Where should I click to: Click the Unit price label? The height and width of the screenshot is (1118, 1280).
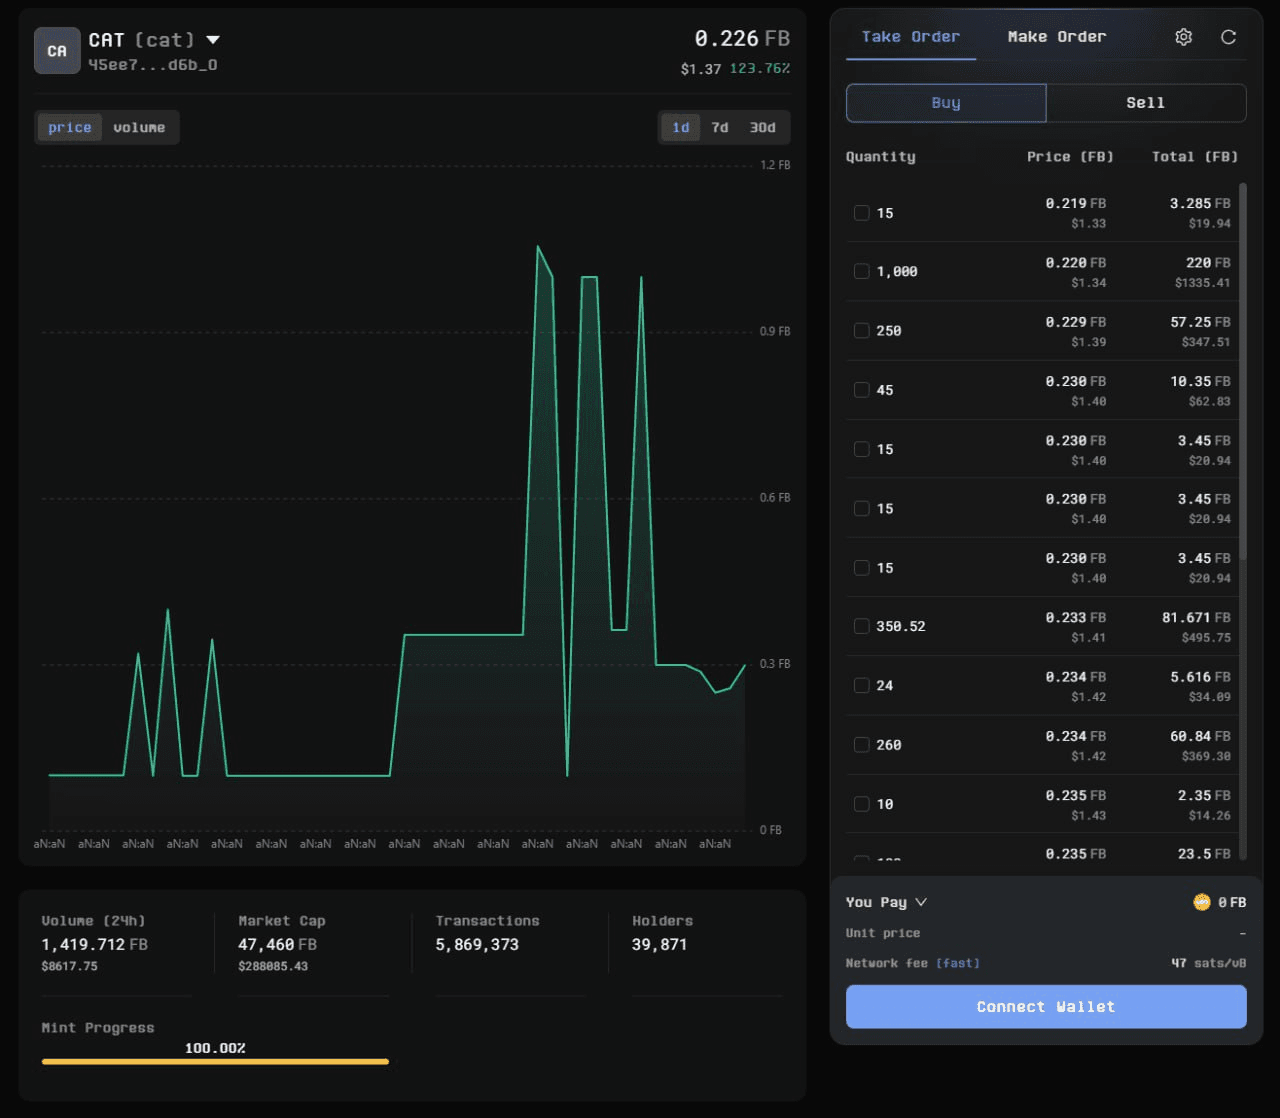tap(883, 933)
